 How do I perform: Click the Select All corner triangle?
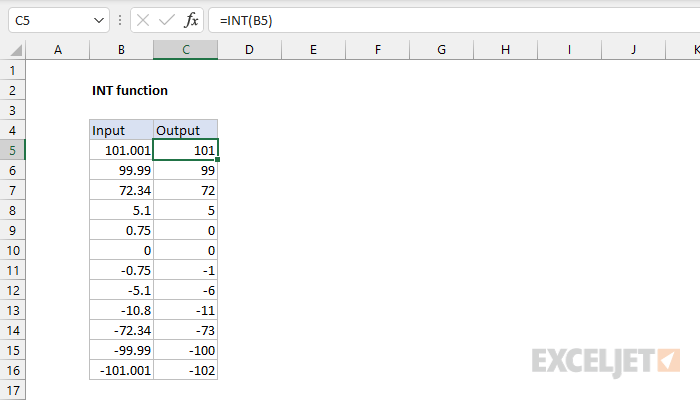tap(13, 50)
